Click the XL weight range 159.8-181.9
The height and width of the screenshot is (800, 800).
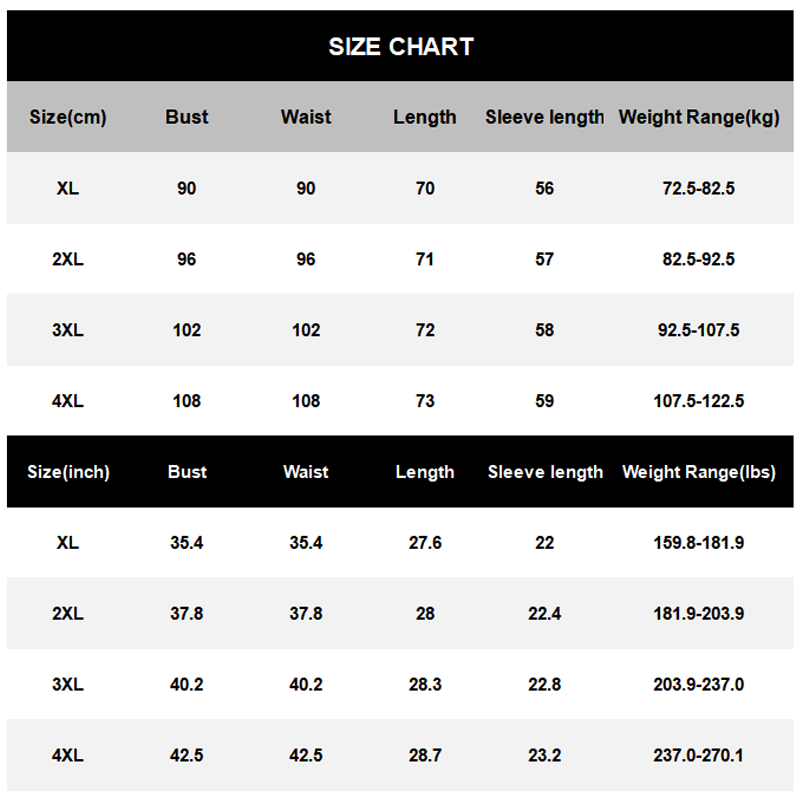point(697,543)
